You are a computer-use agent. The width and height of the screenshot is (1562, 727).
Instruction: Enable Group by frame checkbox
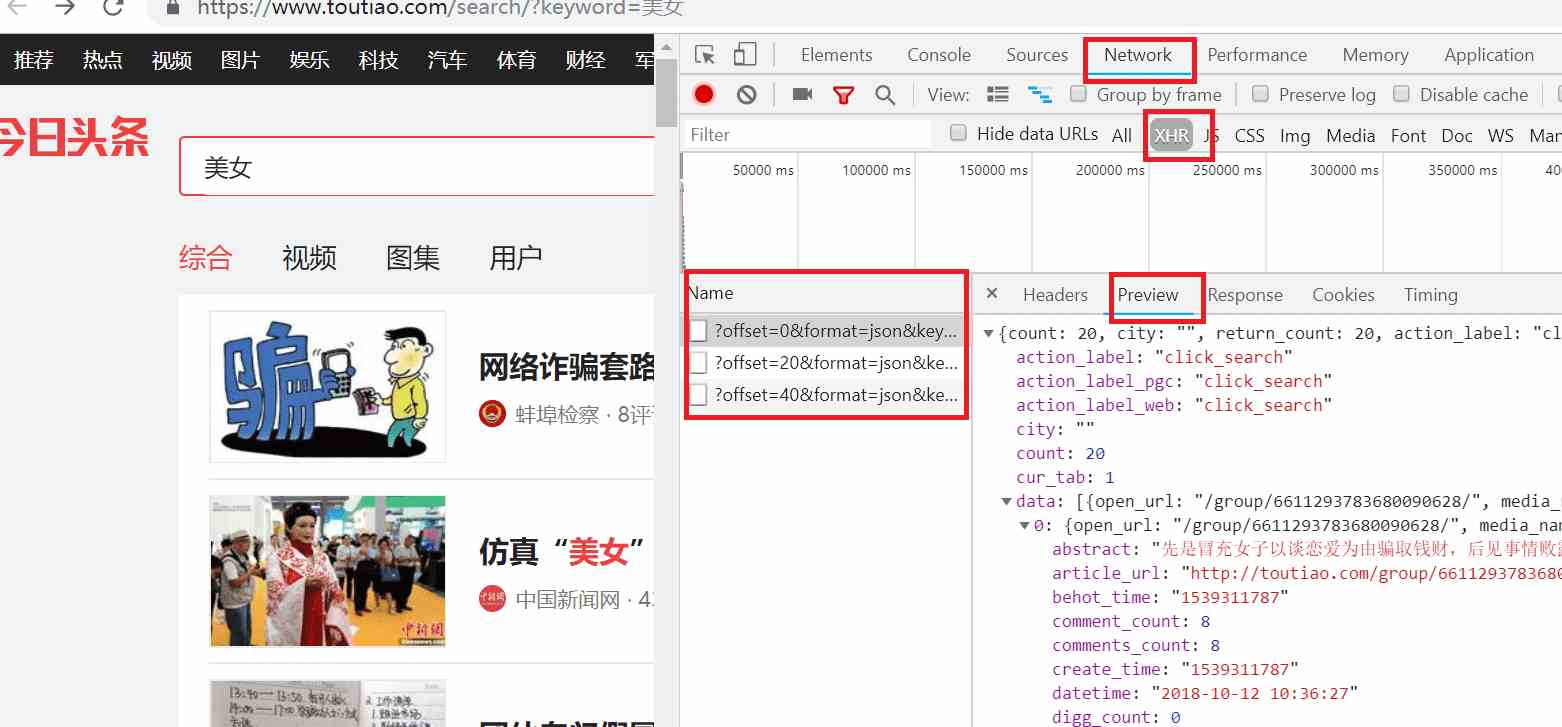pyautogui.click(x=1078, y=94)
